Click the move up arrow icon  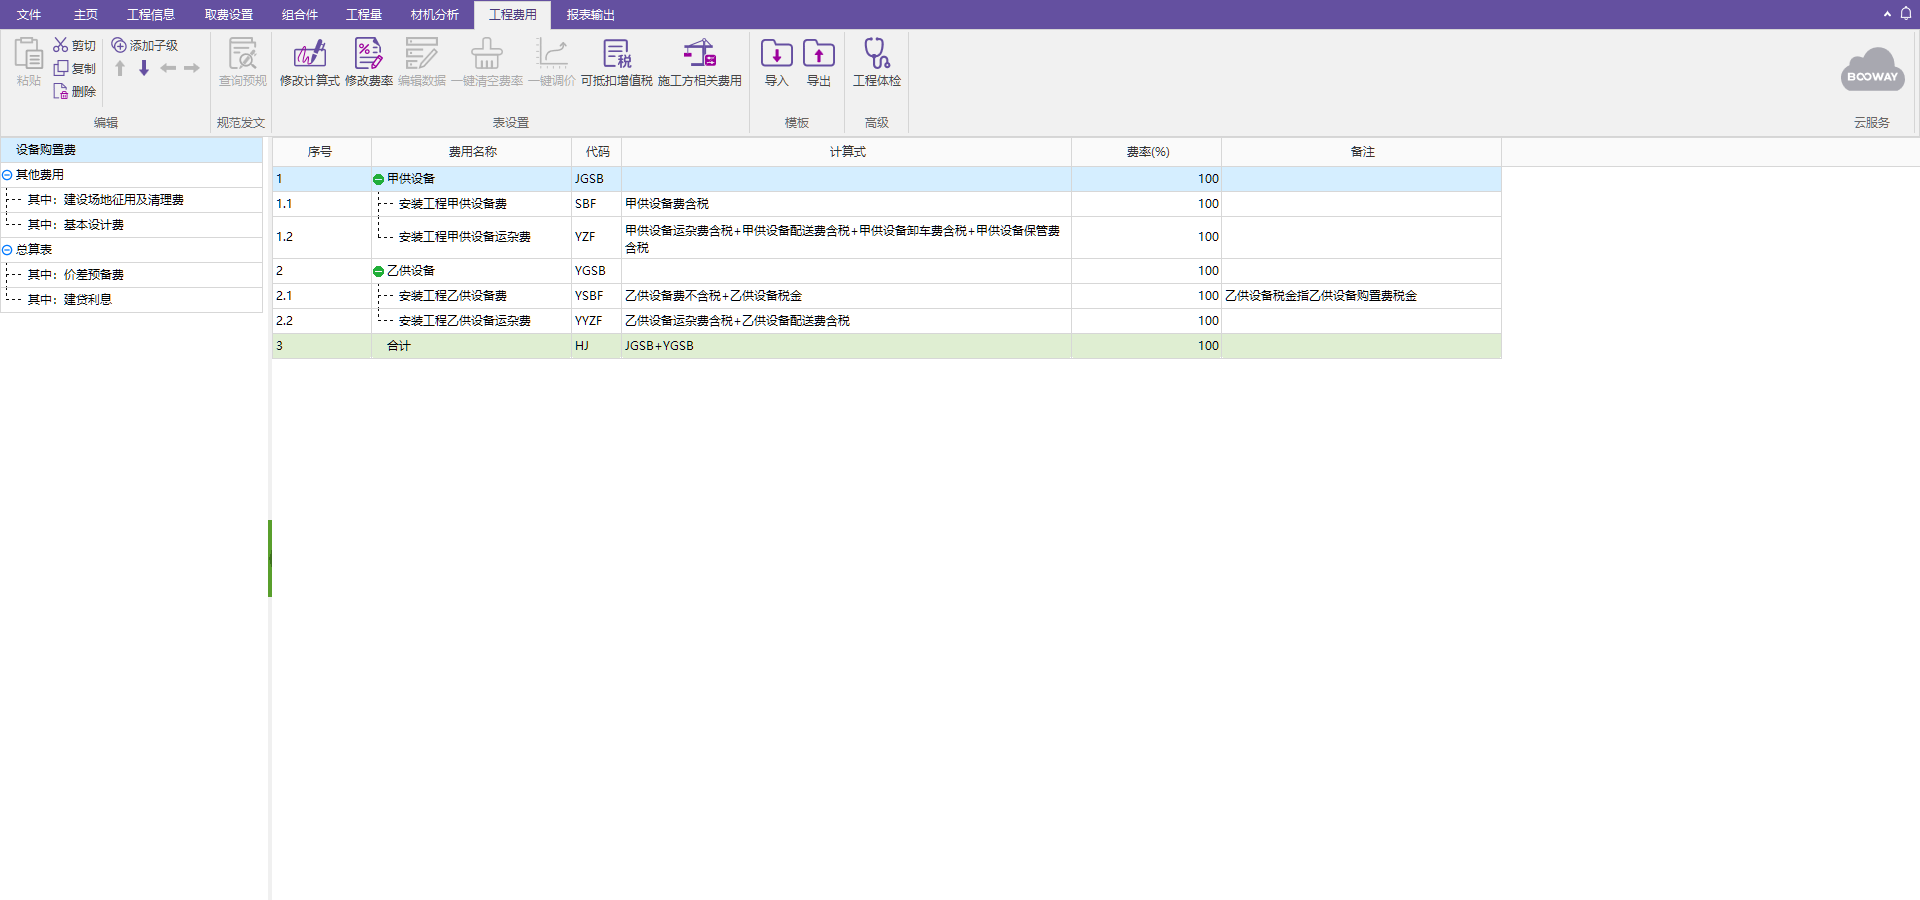click(120, 68)
